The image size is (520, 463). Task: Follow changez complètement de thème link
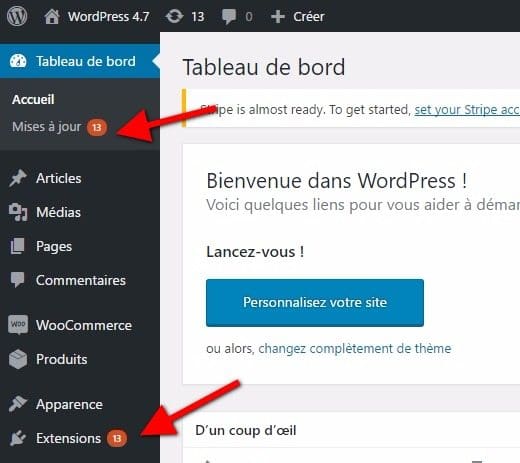coord(355,349)
